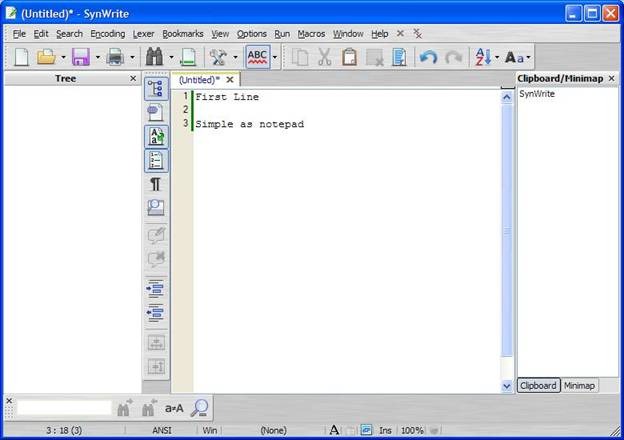Open the Edit menu

click(x=41, y=34)
